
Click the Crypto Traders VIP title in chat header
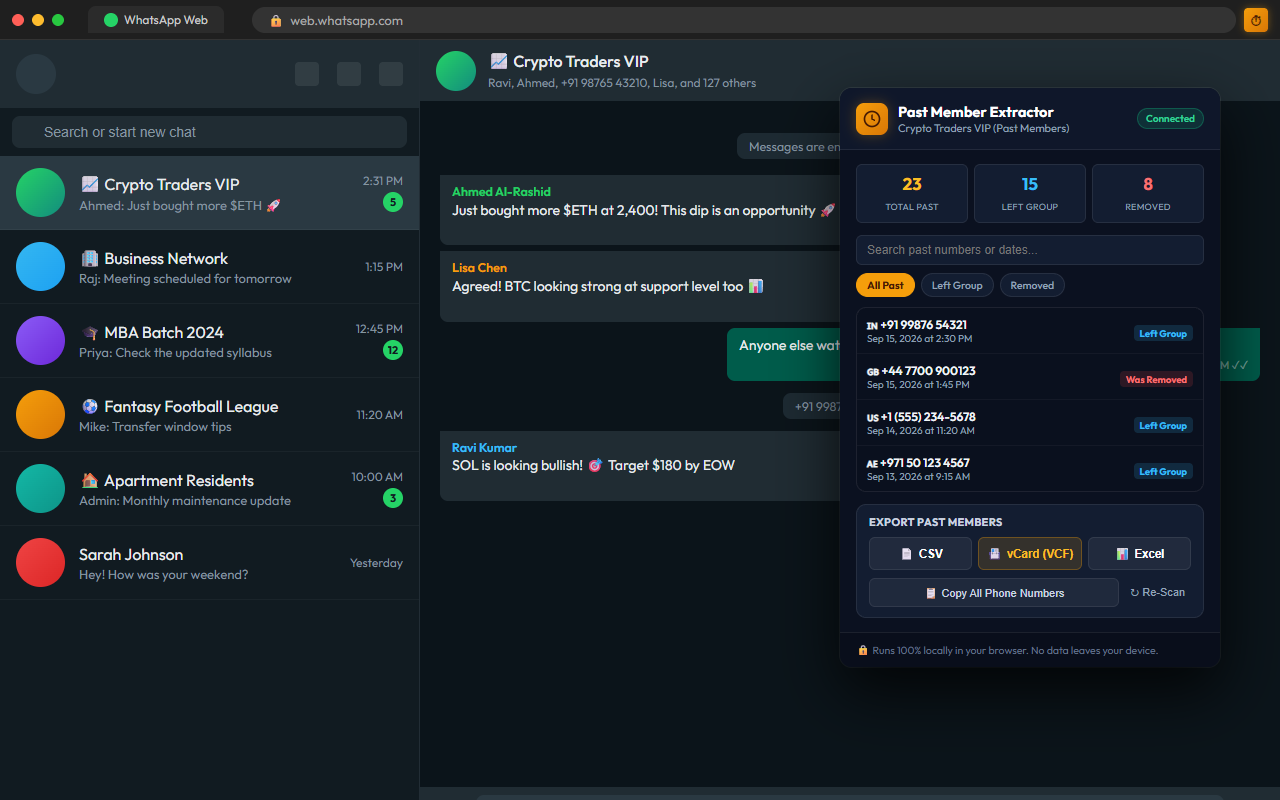tap(569, 62)
